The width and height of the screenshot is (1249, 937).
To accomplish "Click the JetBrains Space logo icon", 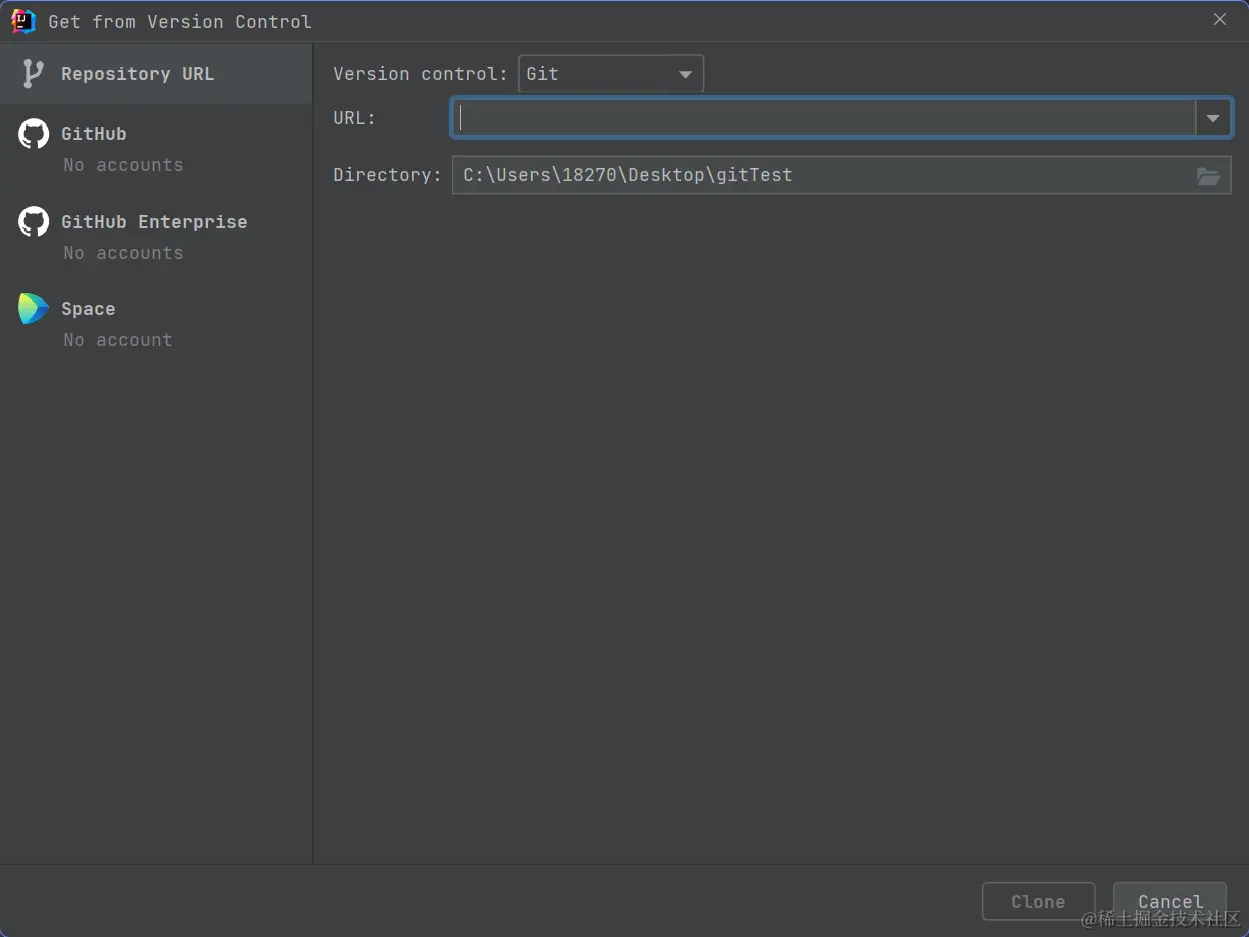I will pos(33,309).
